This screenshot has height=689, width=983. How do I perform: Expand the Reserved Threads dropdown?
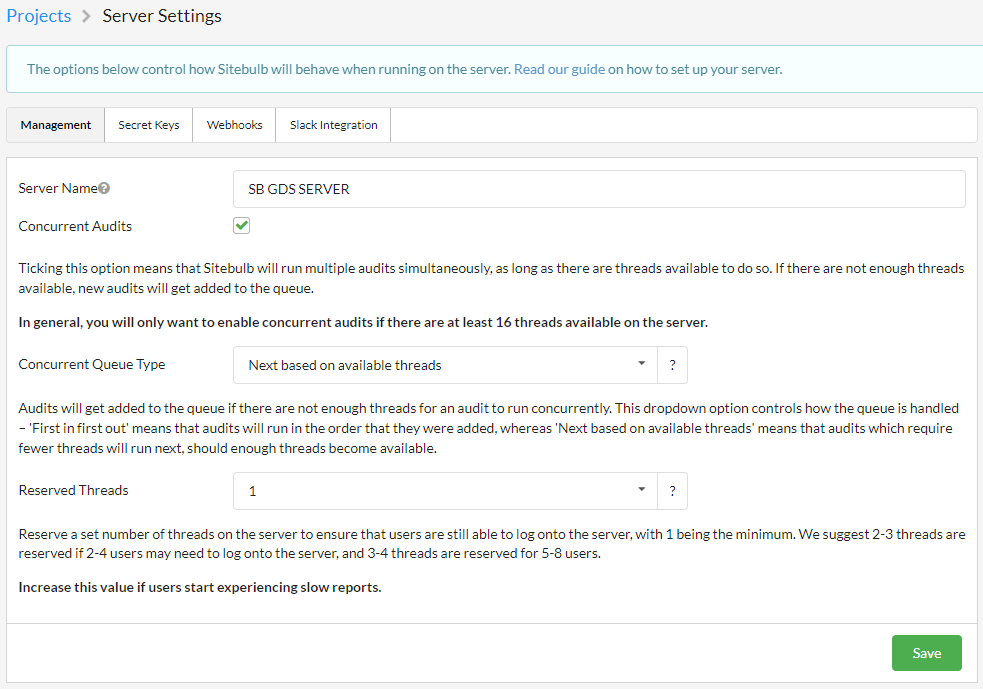(445, 491)
